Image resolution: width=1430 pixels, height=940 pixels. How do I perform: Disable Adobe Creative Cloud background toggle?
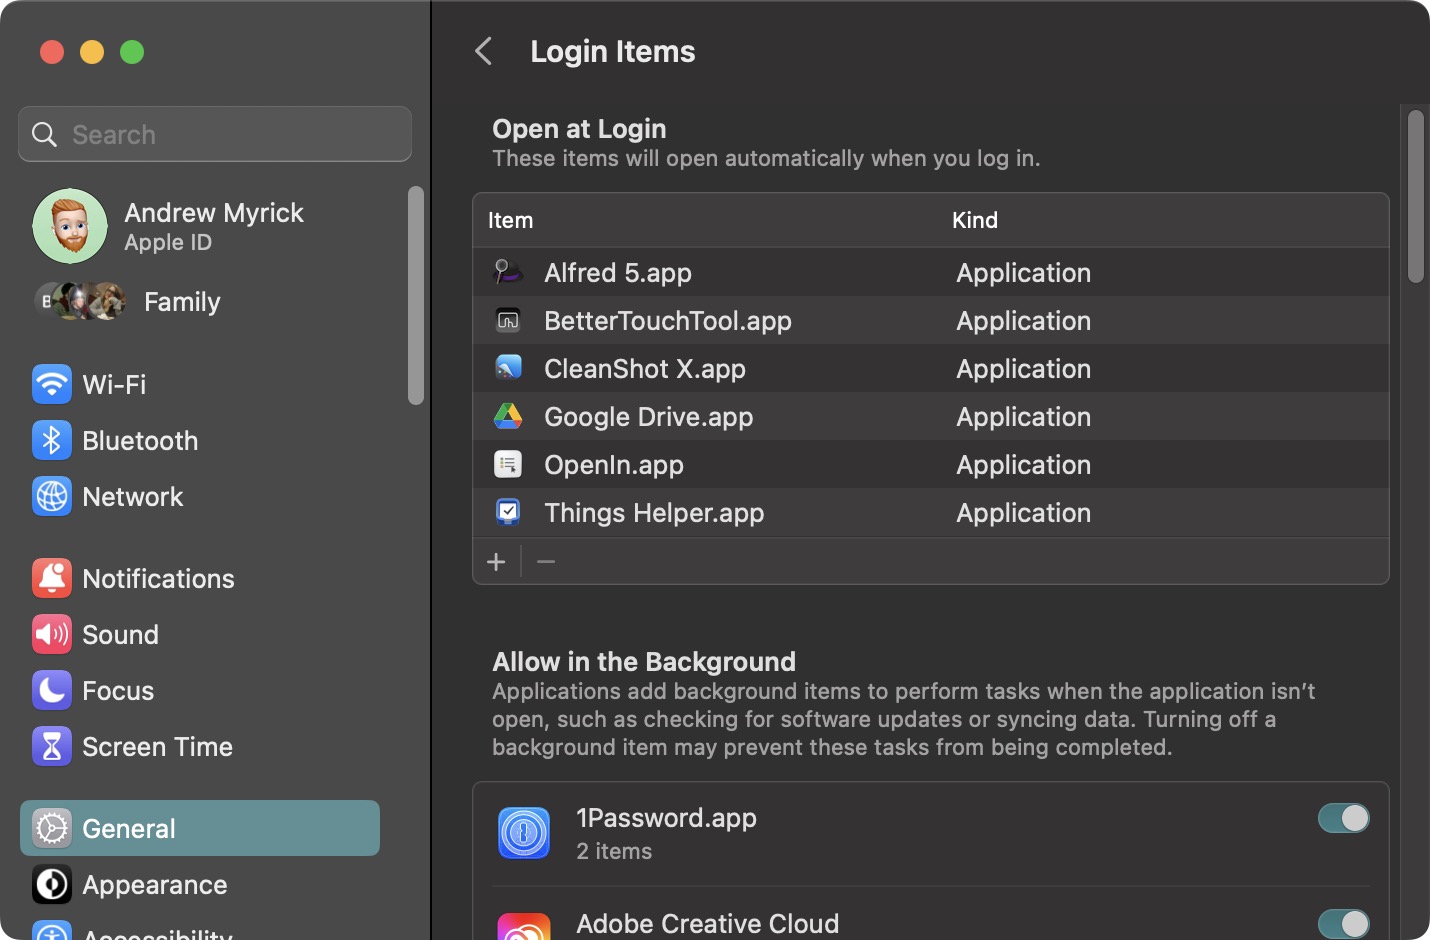(x=1343, y=923)
